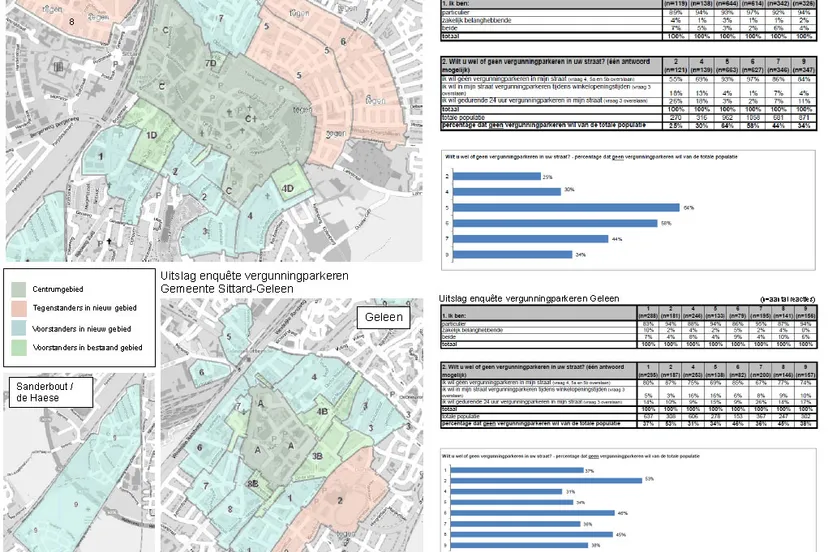Click the 25% bar in upper chart

[x=497, y=176]
